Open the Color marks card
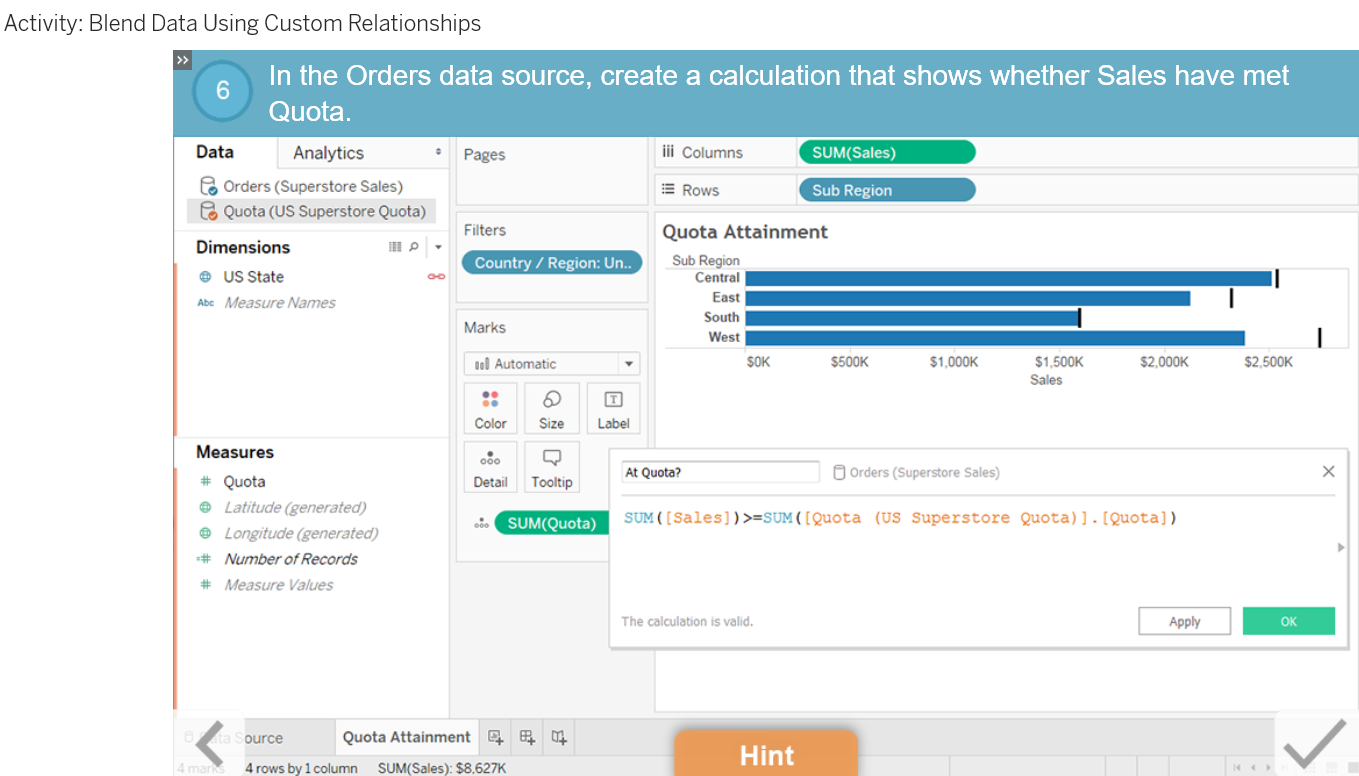1359x776 pixels. (490, 408)
